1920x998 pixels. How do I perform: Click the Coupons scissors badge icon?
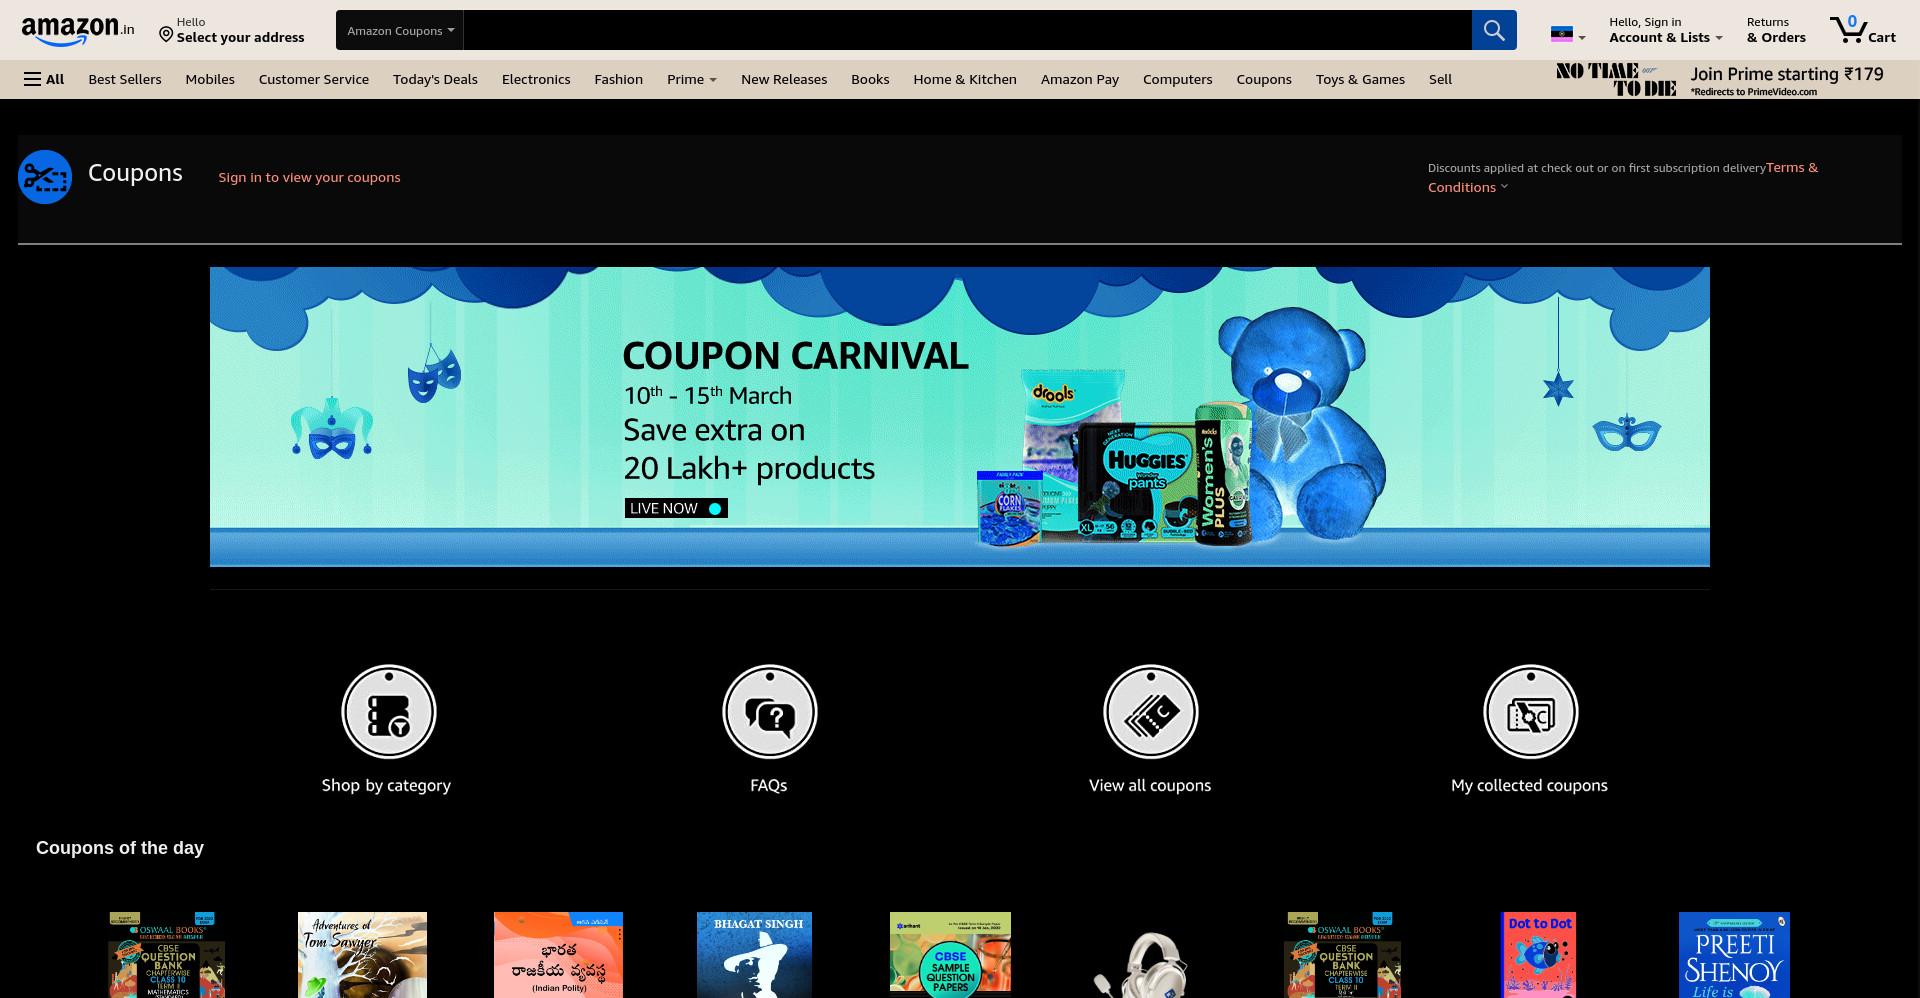click(x=45, y=177)
